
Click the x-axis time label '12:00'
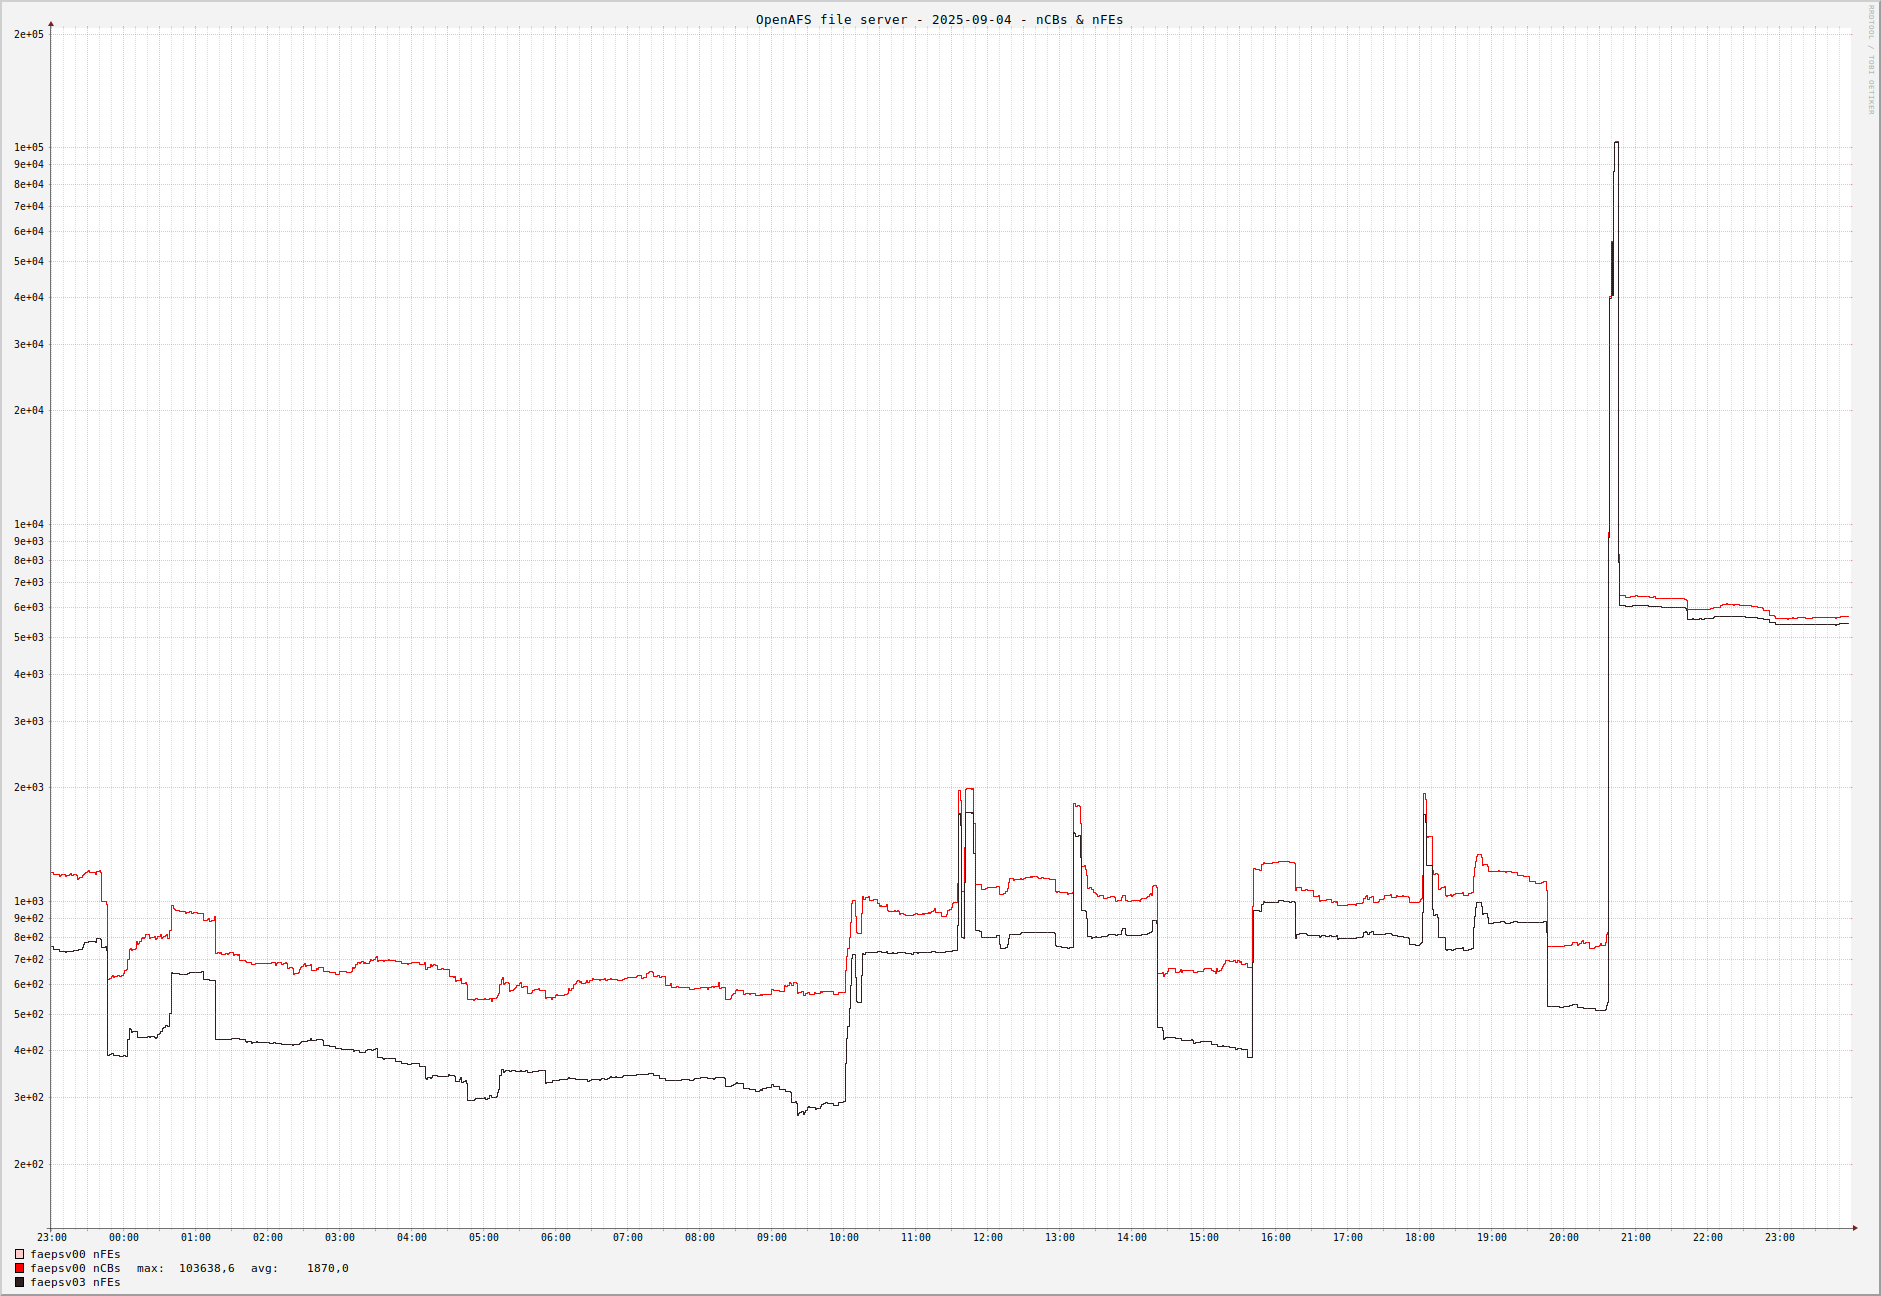(x=988, y=1237)
